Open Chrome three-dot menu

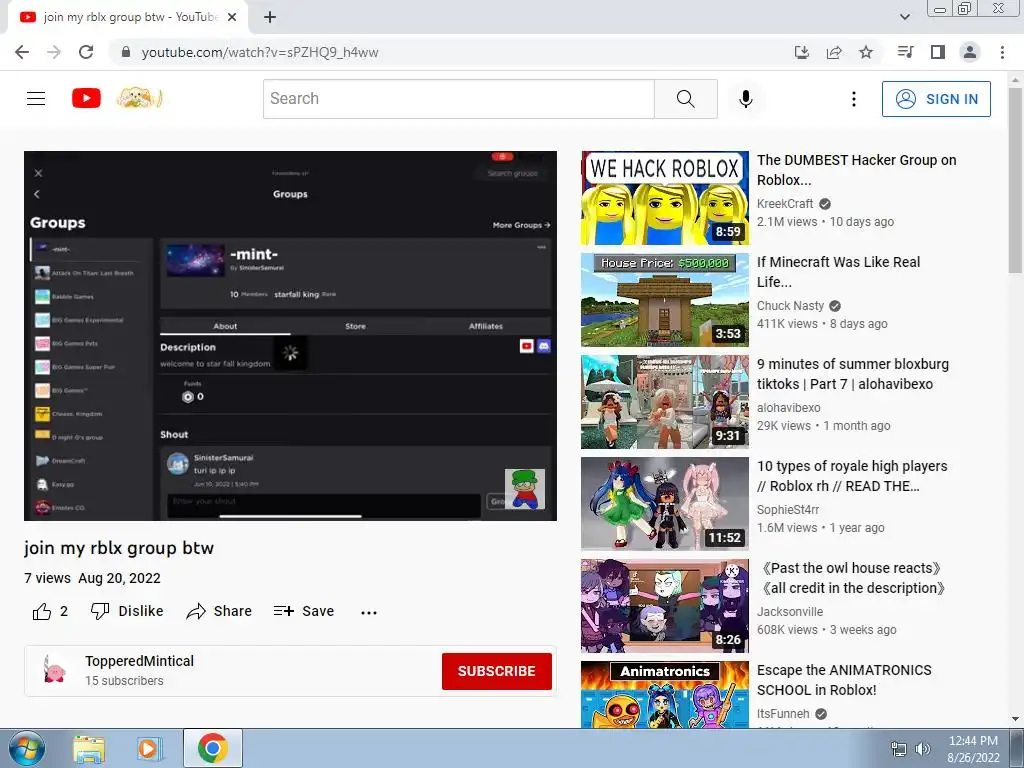1002,52
